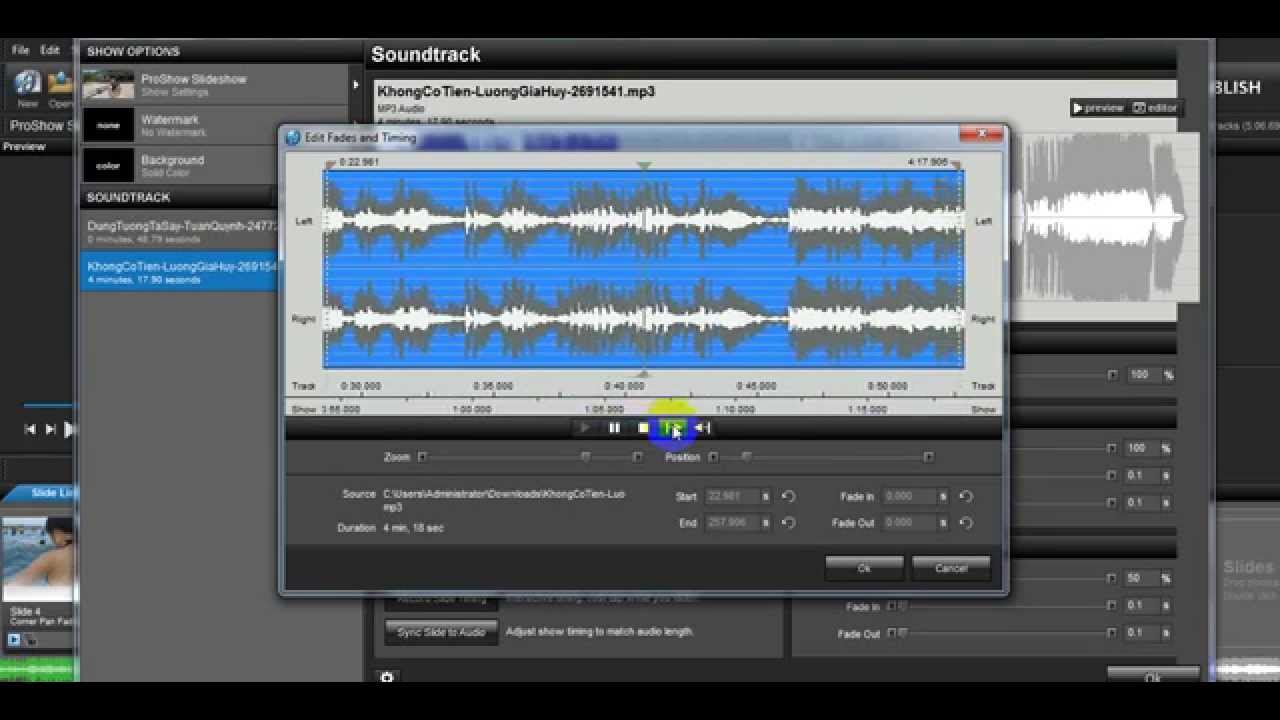
Task: Click the 'color' background thumbnail
Action: 108,165
